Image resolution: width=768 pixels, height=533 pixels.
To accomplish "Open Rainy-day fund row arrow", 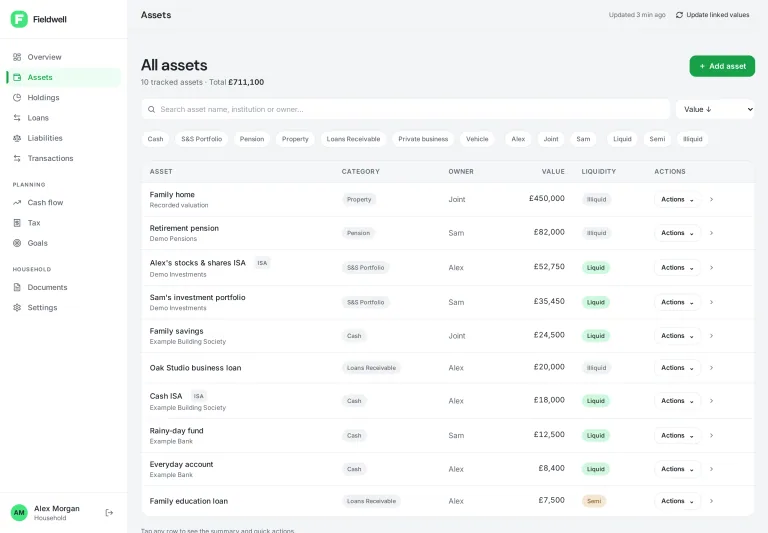I will (711, 436).
